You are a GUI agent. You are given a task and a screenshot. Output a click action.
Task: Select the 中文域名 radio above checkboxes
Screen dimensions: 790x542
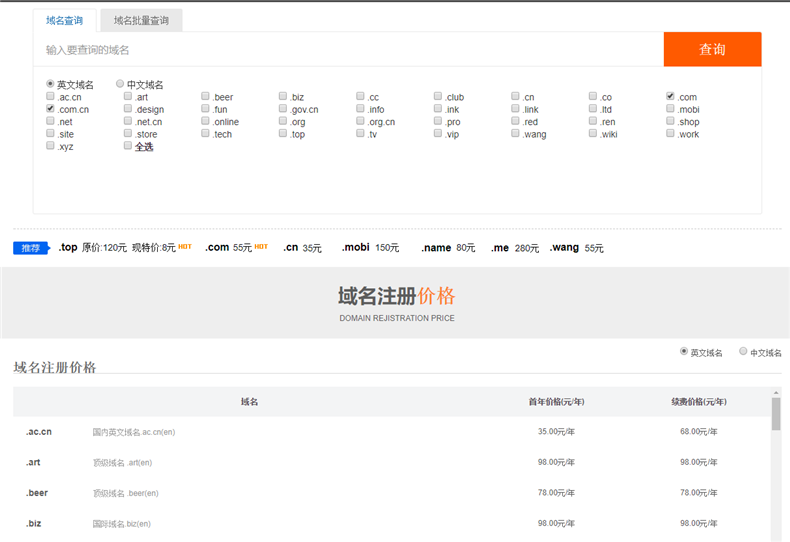120,85
